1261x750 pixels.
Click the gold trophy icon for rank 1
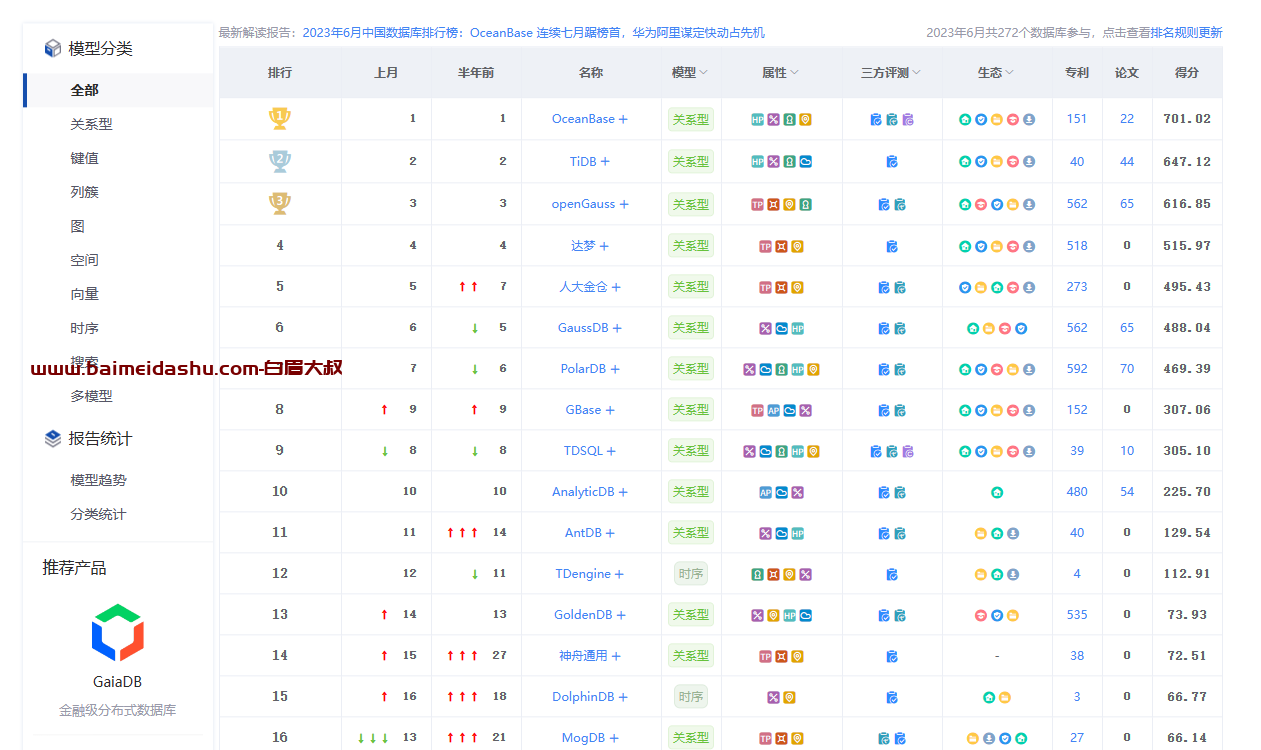pyautogui.click(x=280, y=119)
